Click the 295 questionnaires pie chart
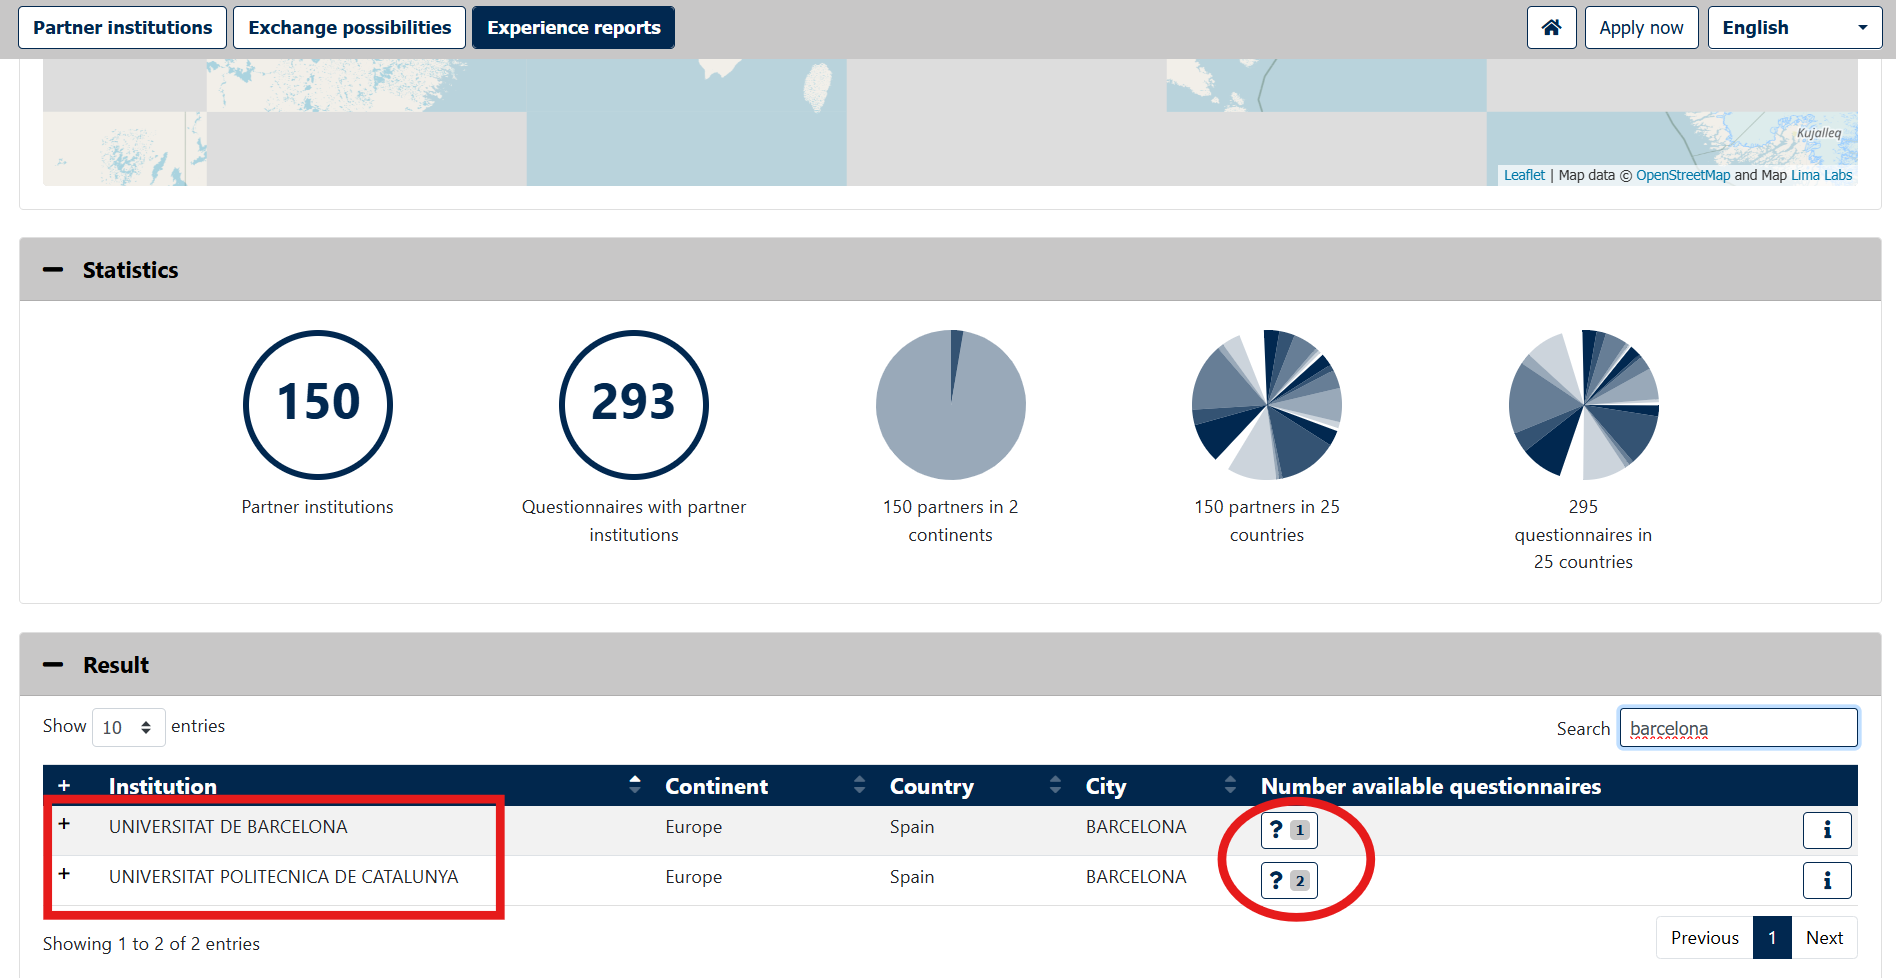The width and height of the screenshot is (1896, 978). click(x=1584, y=405)
